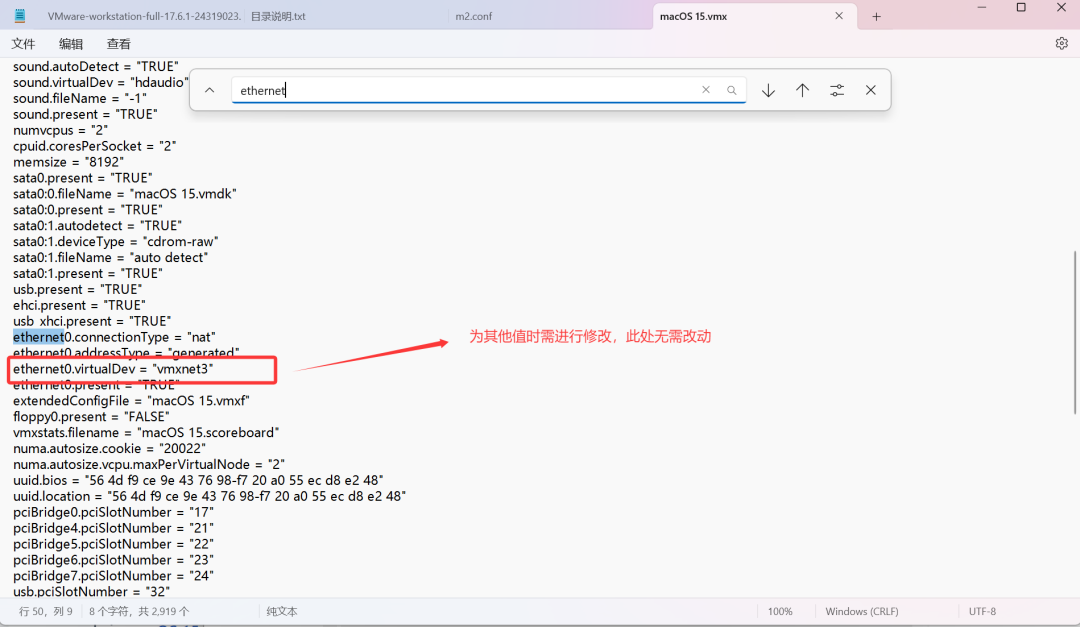Viewport: 1080px width, 627px height.
Task: Click line ethernet0.virtualDev = "vmxnet3"
Action: coord(113,369)
